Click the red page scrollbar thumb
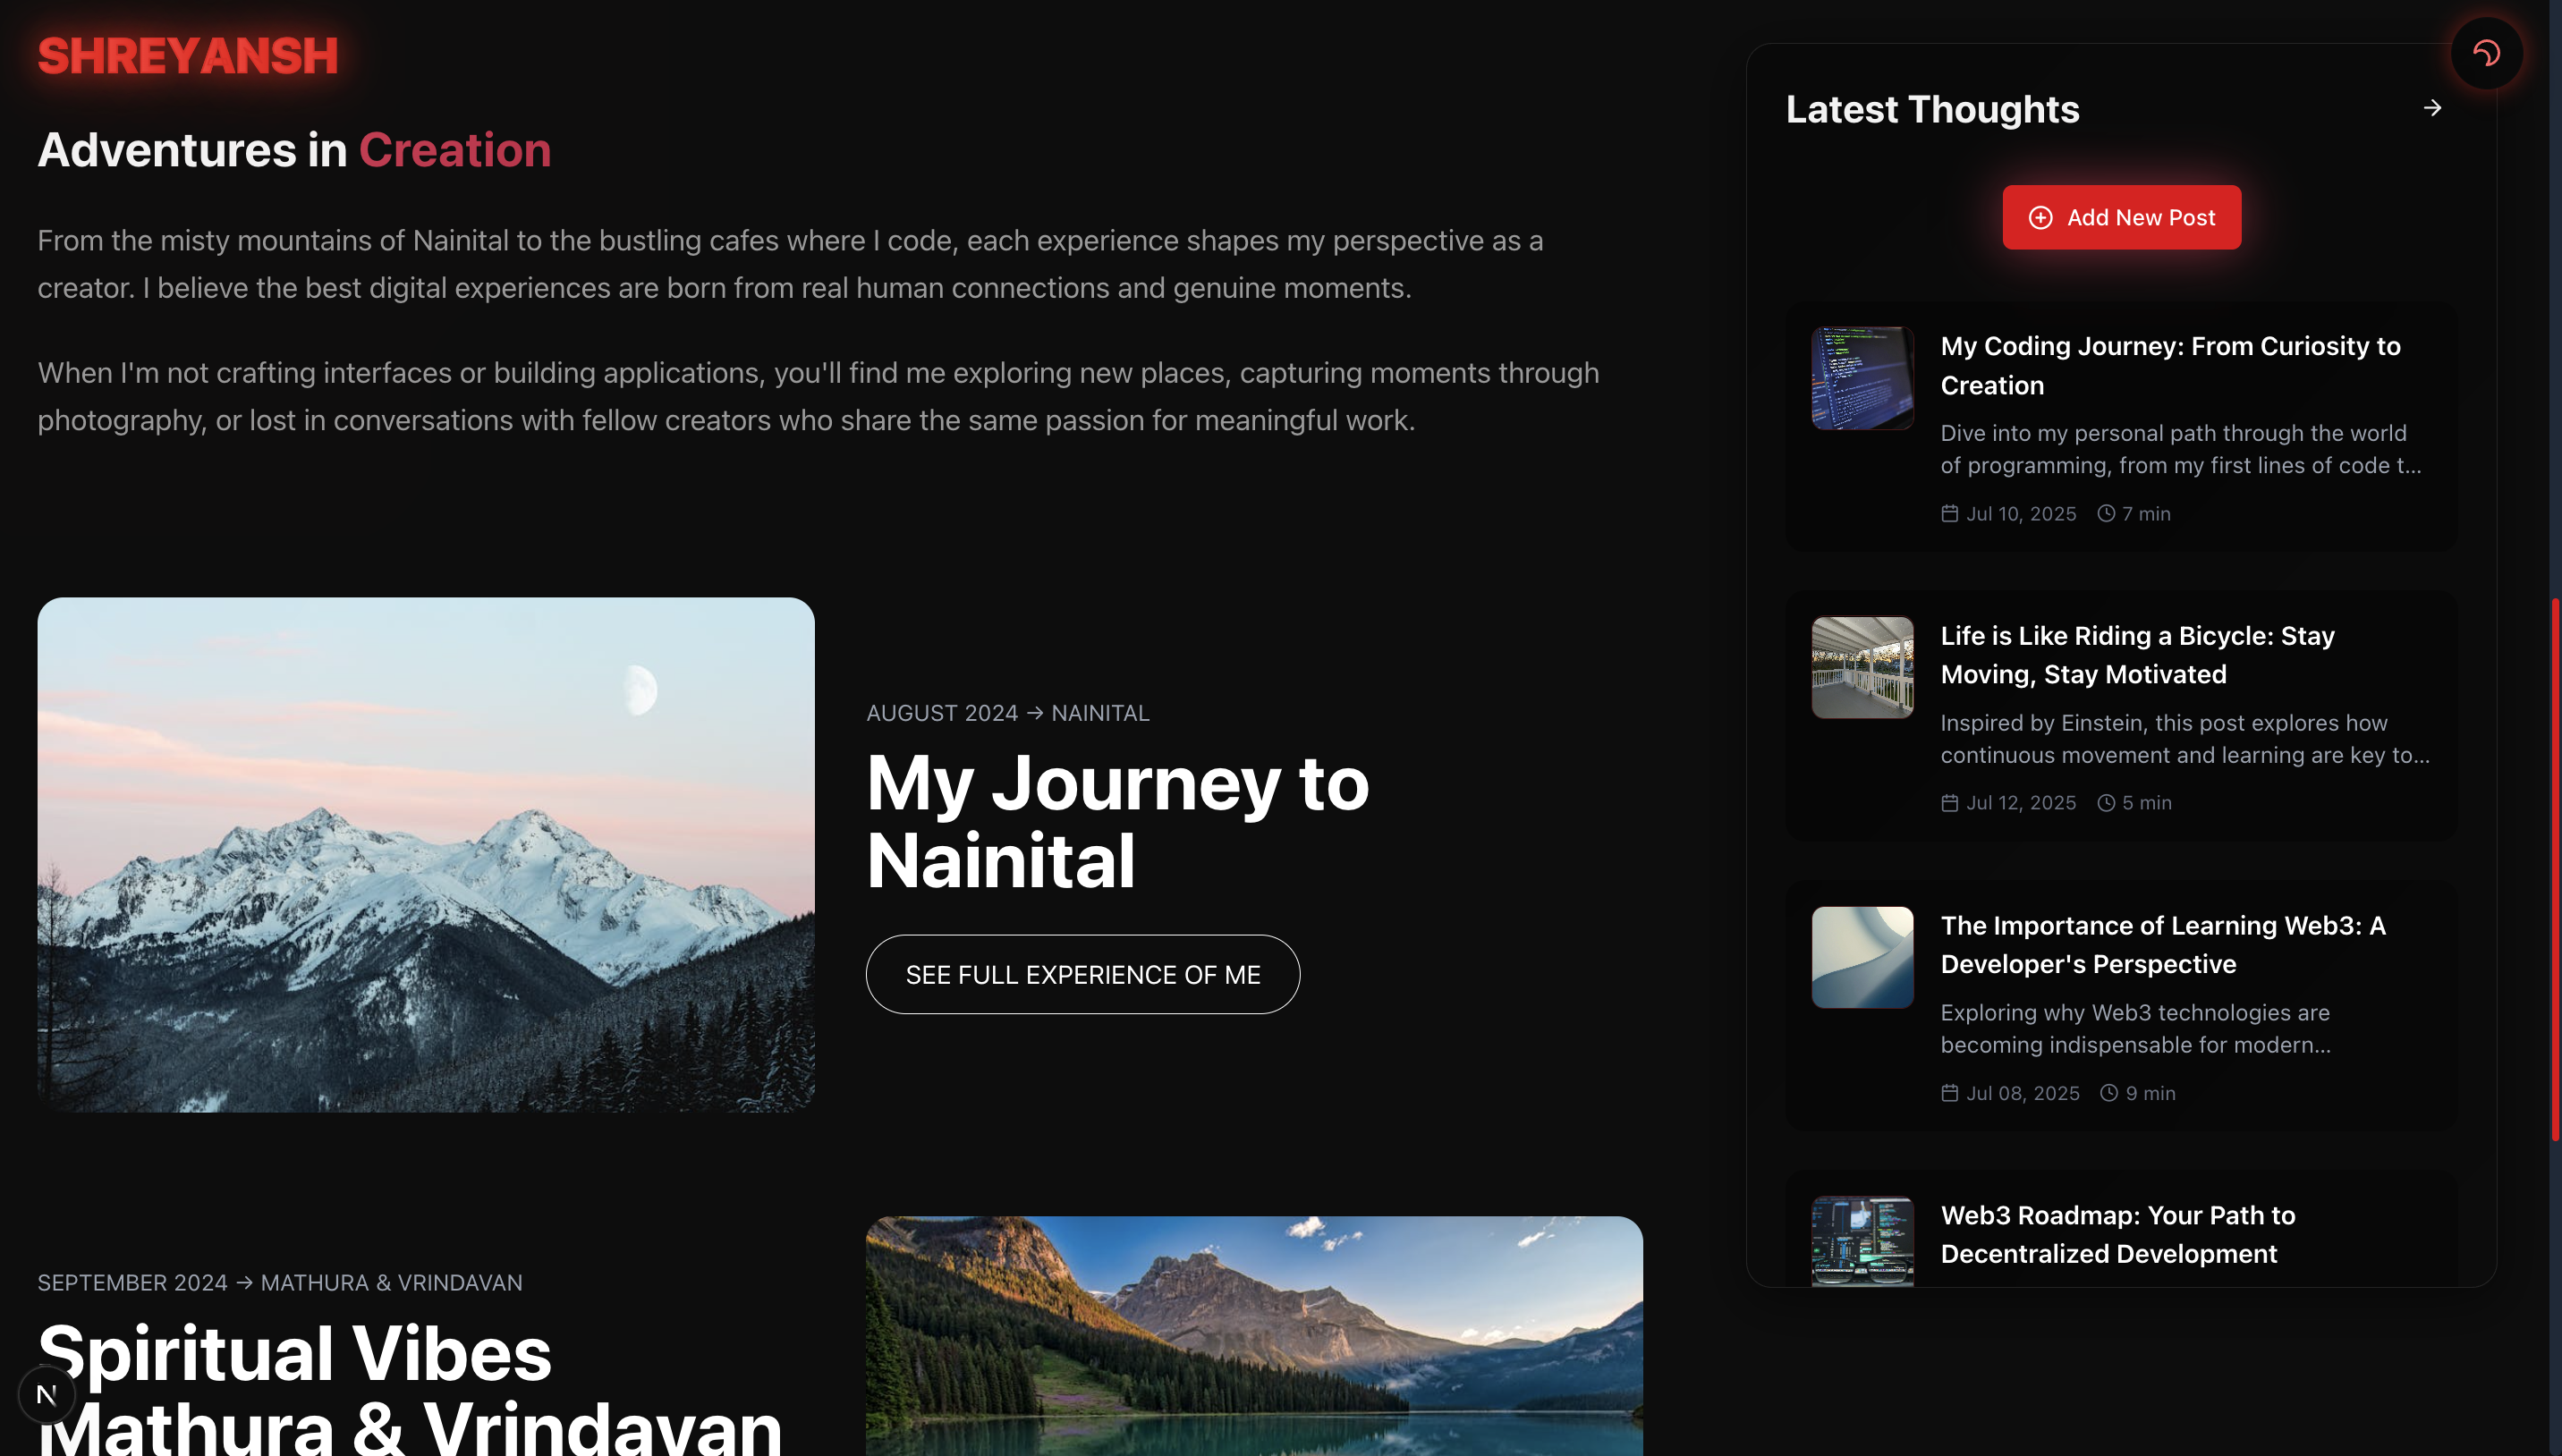The width and height of the screenshot is (2562, 1456). (2555, 870)
